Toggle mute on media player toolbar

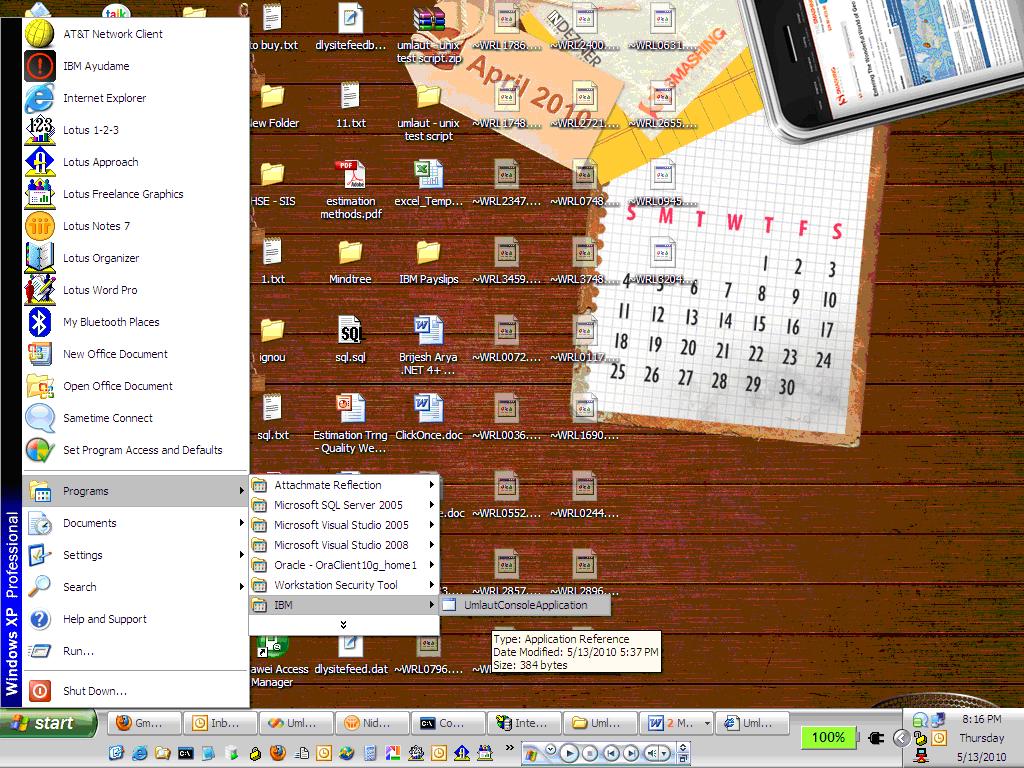652,753
